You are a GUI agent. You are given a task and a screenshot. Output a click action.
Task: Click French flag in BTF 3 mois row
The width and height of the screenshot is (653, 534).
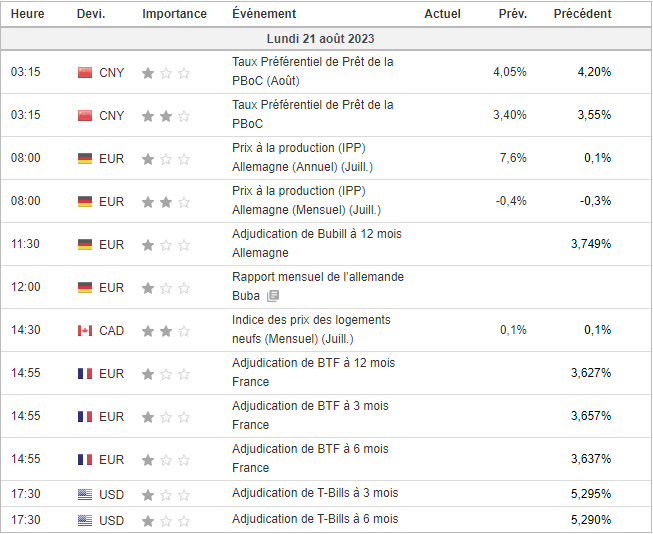[85, 416]
